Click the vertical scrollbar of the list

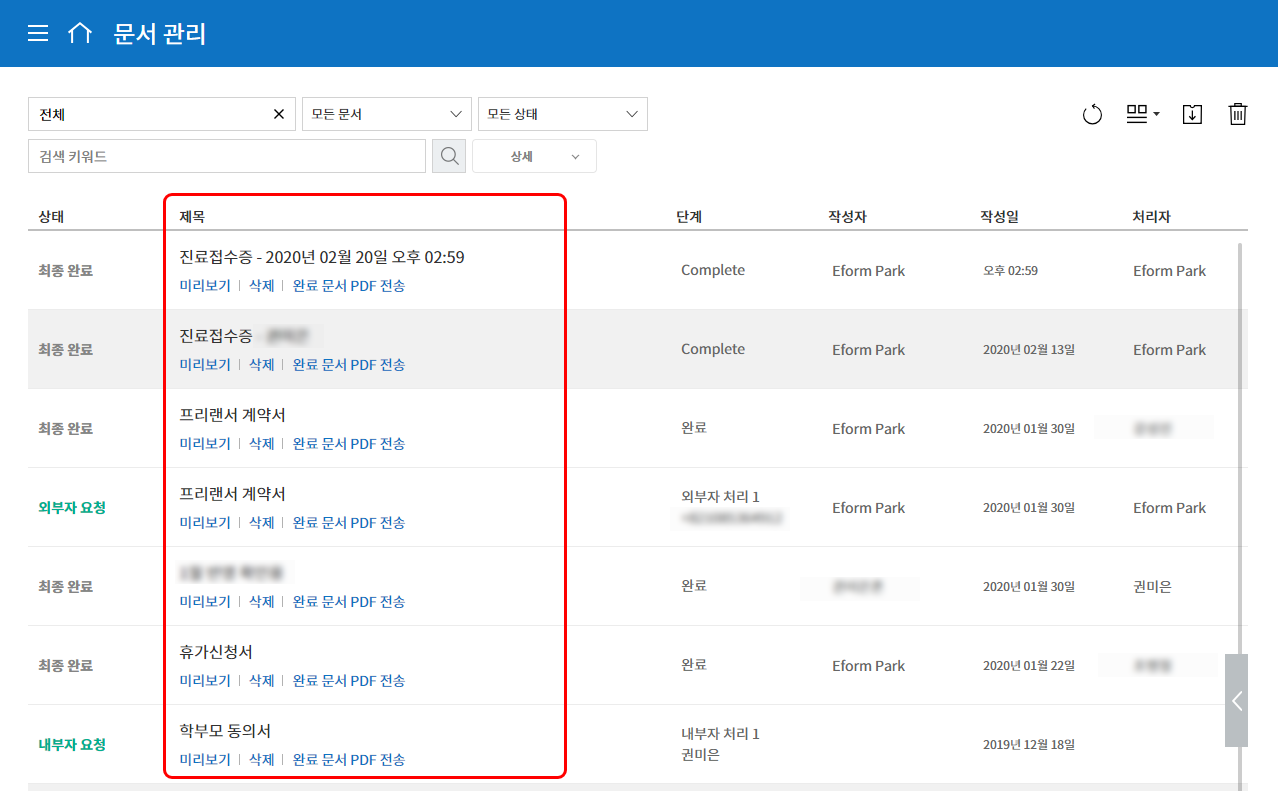click(1242, 450)
